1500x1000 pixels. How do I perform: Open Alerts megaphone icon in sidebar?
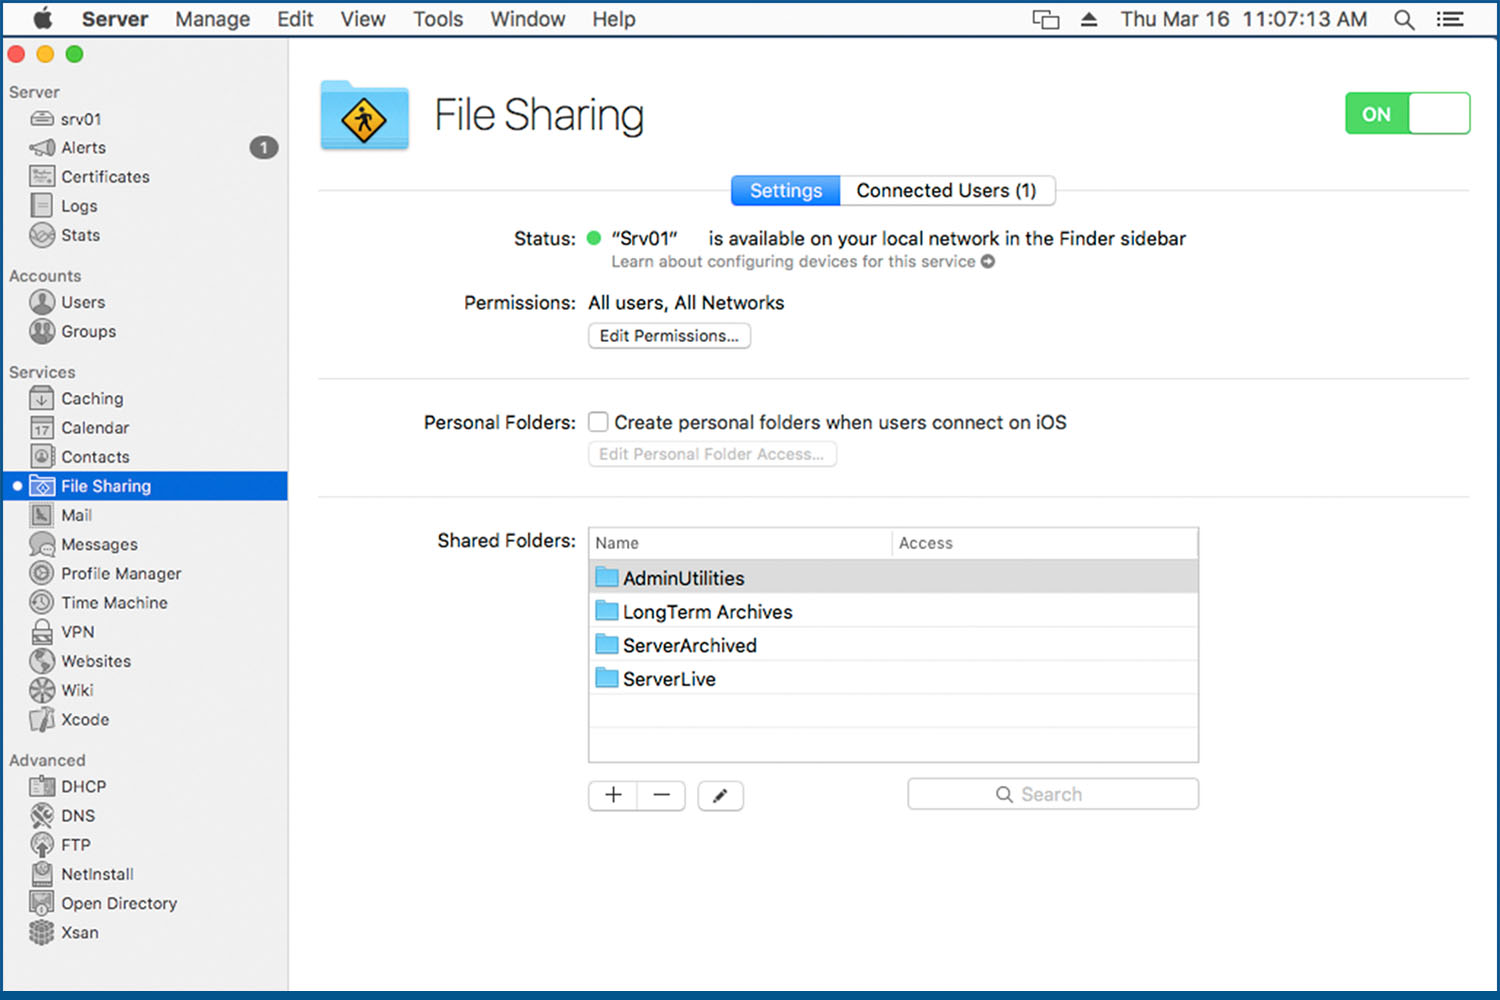point(42,148)
